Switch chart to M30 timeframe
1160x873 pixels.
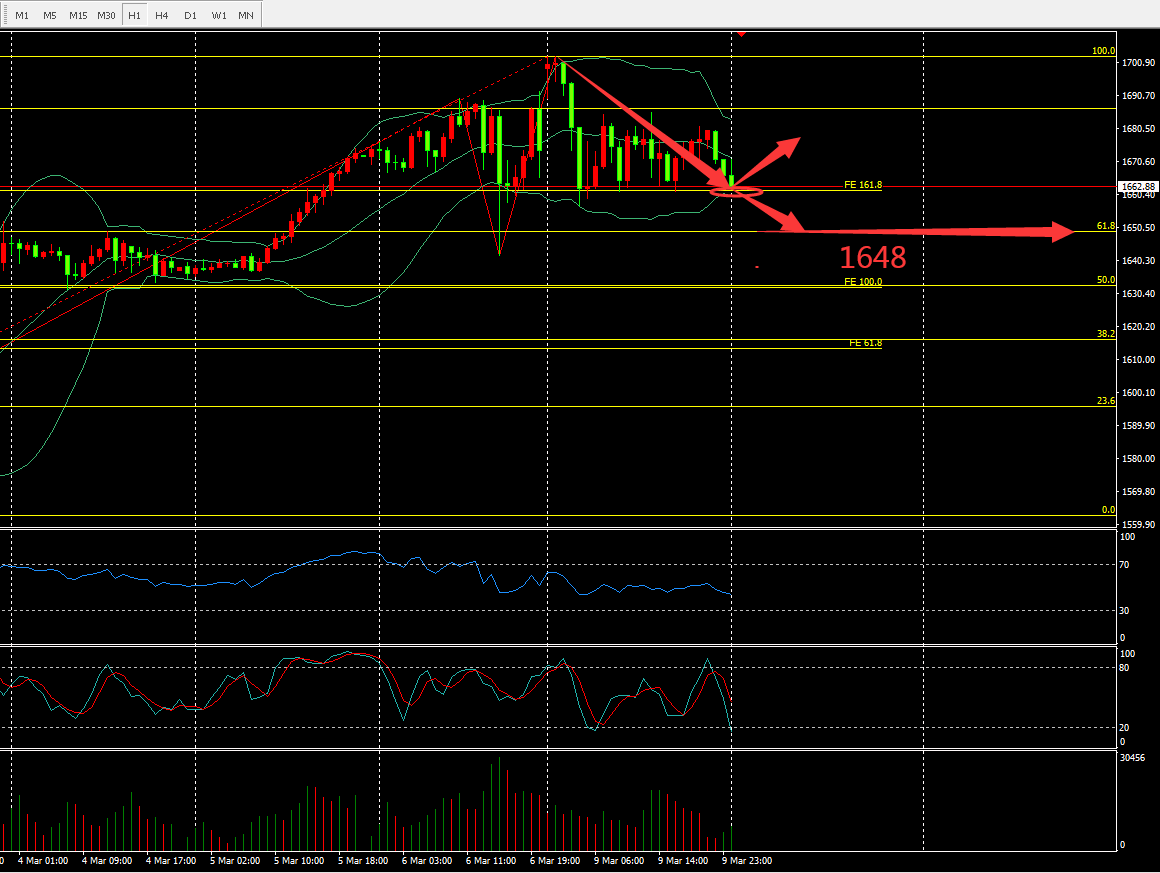click(x=107, y=15)
